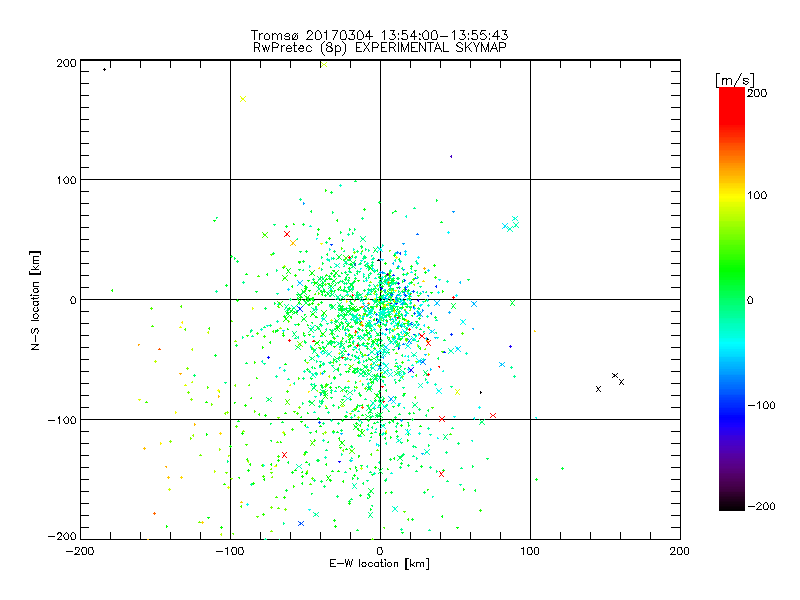The image size is (800, 600).
Task: Click the E-W axis tick label '200'
Action: click(680, 551)
